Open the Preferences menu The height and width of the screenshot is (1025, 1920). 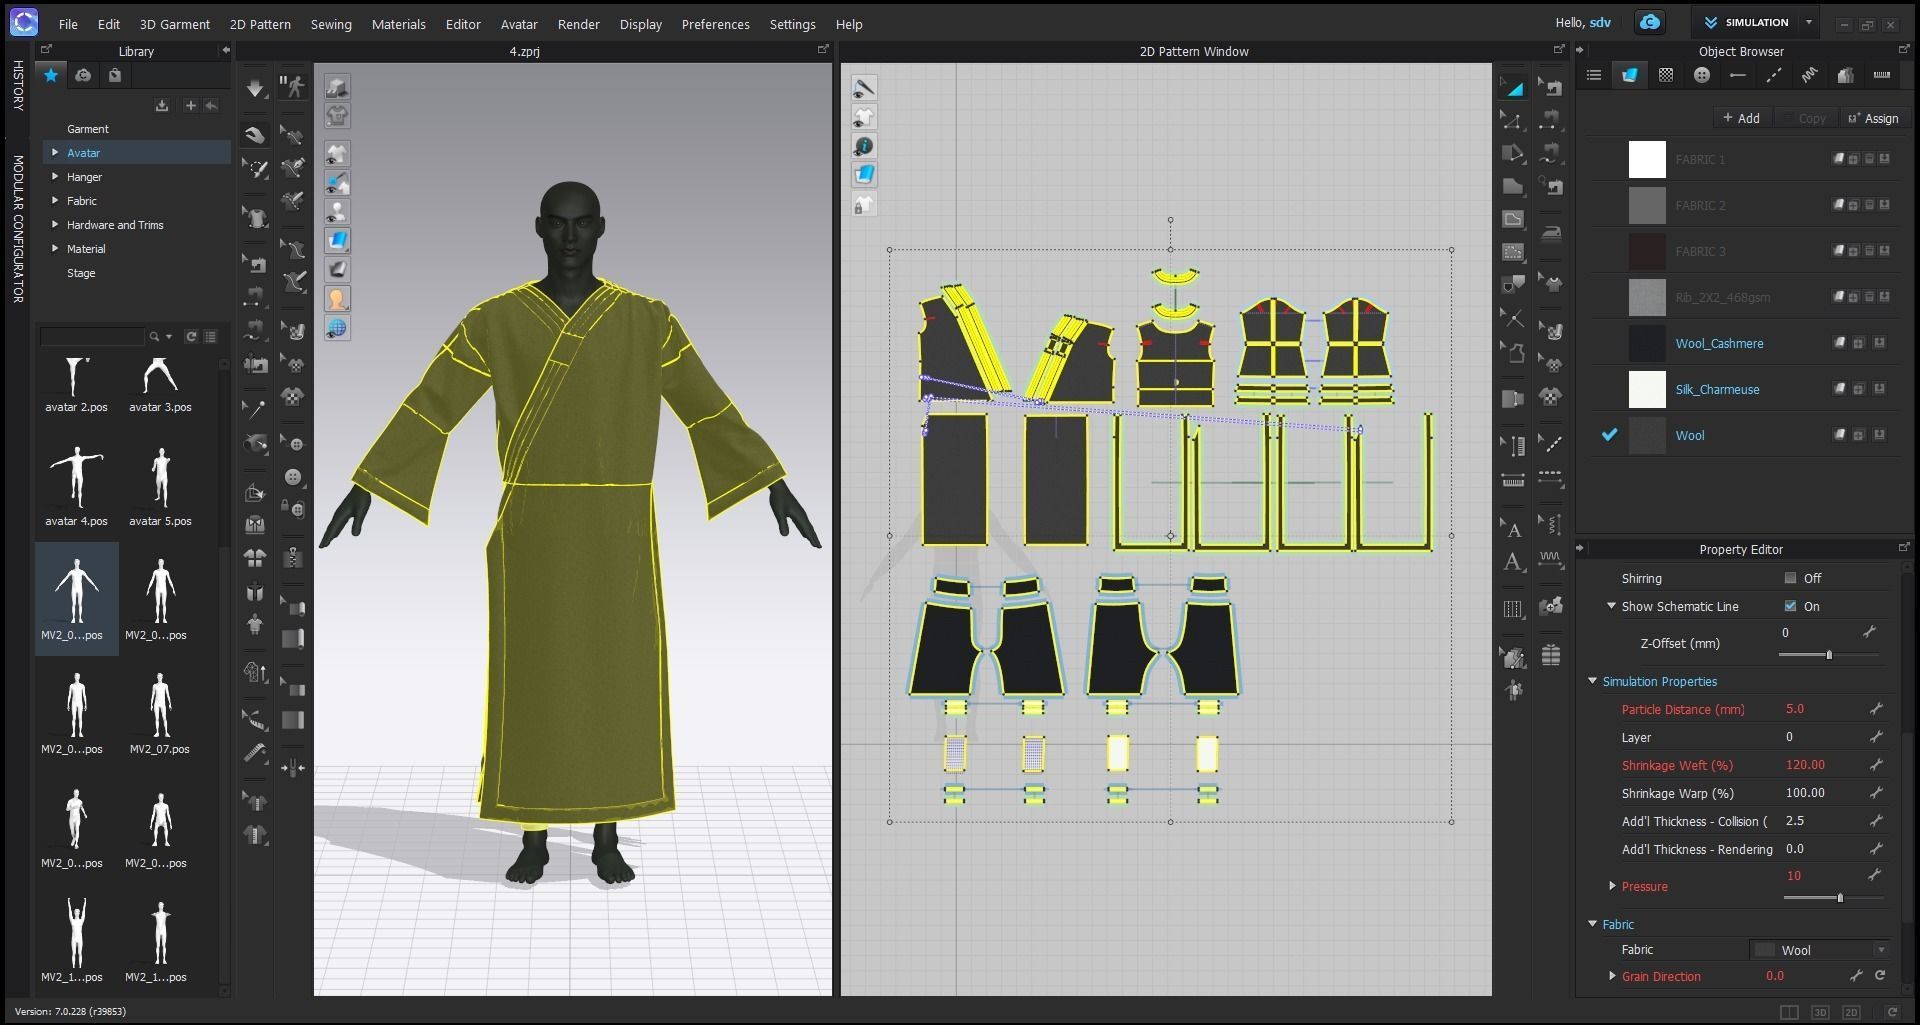pyautogui.click(x=715, y=24)
